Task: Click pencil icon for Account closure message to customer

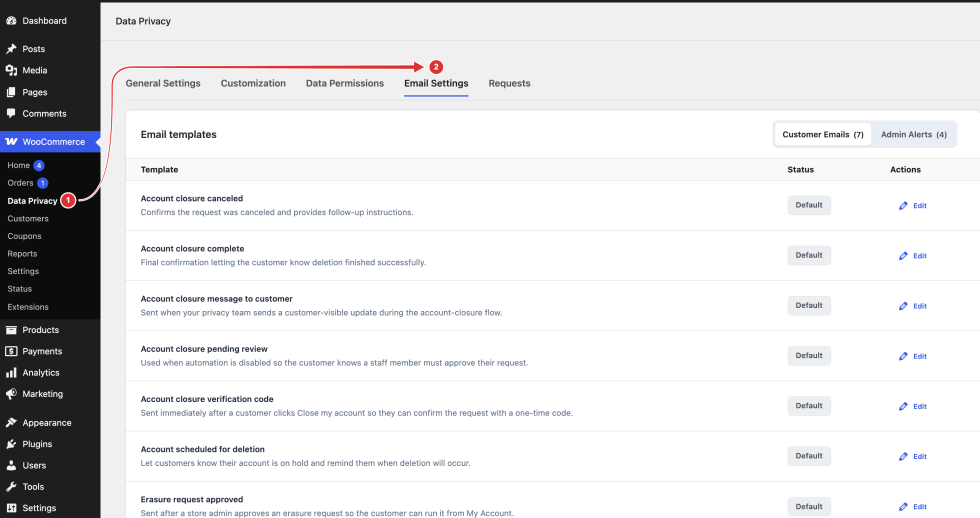Action: 903,306
